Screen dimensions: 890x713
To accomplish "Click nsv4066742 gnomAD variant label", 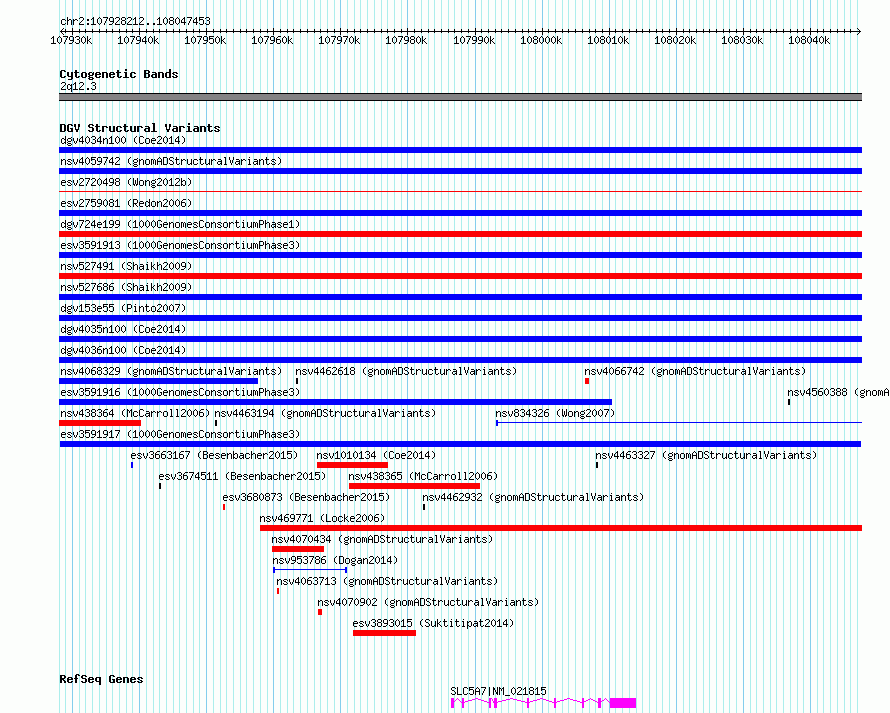I will tap(695, 371).
